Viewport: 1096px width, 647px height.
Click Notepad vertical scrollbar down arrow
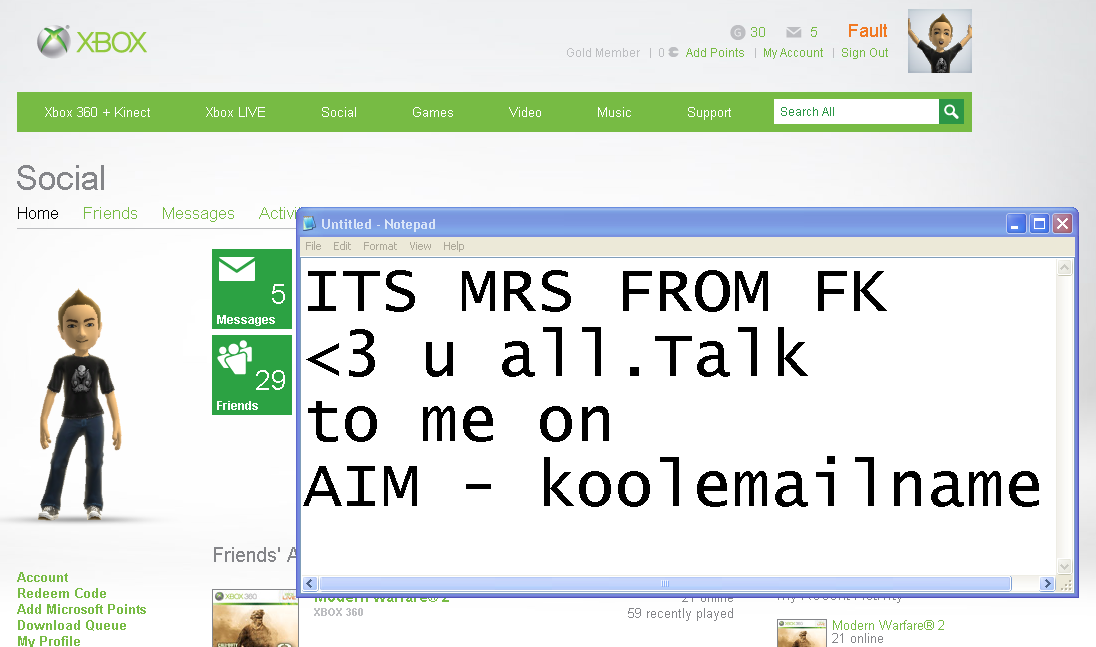click(x=1065, y=566)
